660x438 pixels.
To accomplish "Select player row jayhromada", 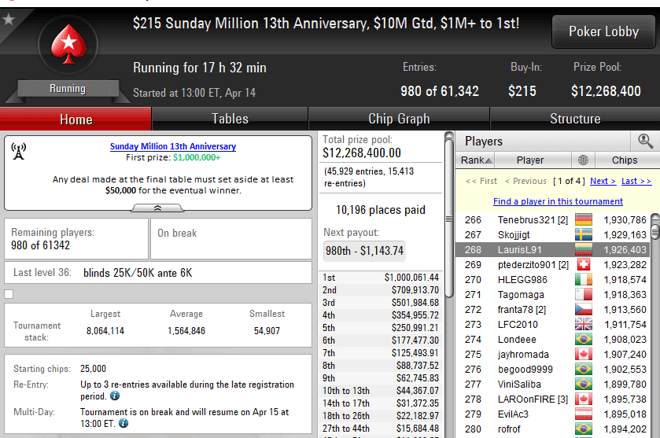I will pyautogui.click(x=553, y=354).
